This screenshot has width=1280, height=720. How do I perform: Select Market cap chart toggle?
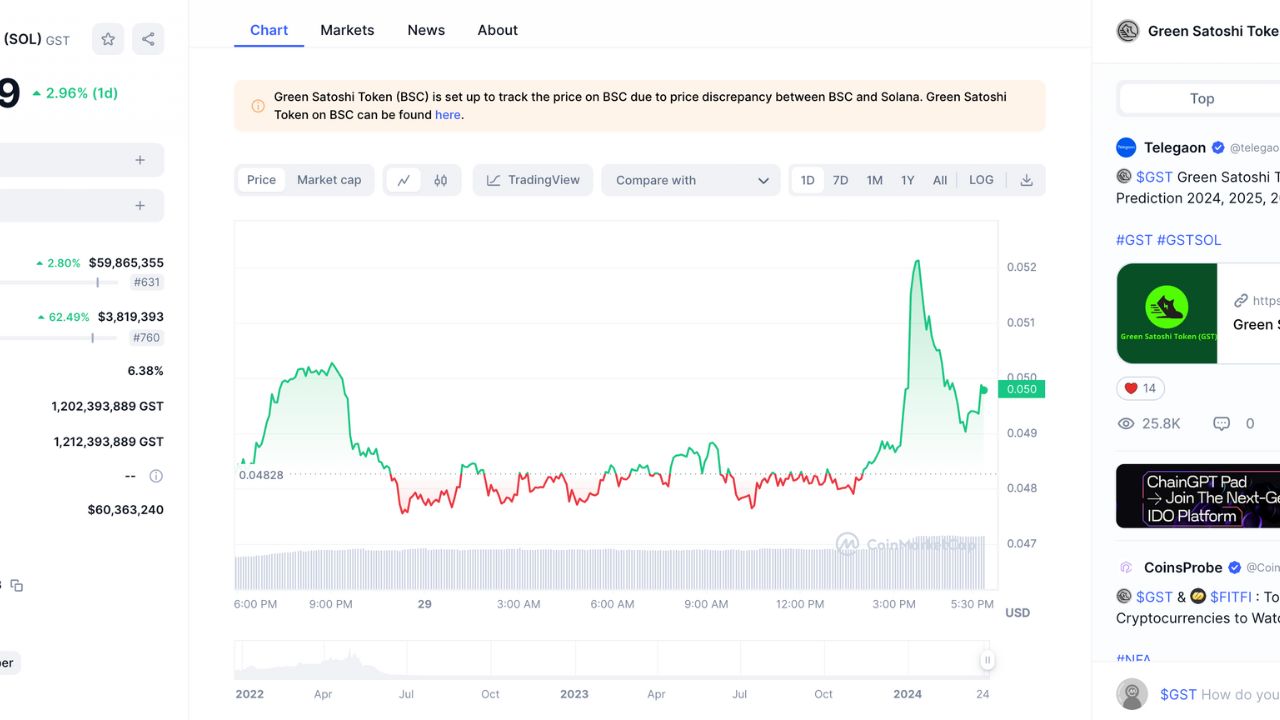tap(329, 180)
